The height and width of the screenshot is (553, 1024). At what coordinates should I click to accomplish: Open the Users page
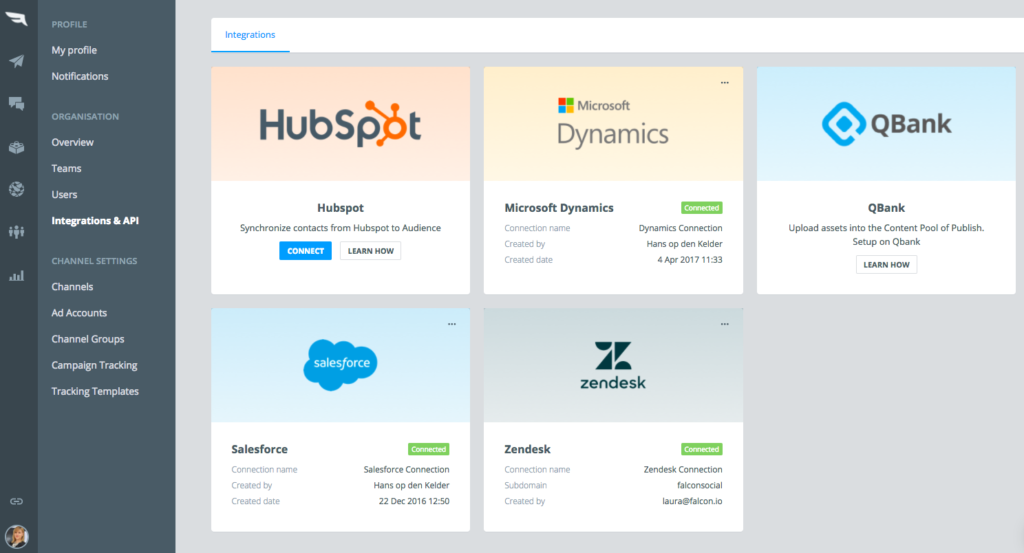coord(64,195)
